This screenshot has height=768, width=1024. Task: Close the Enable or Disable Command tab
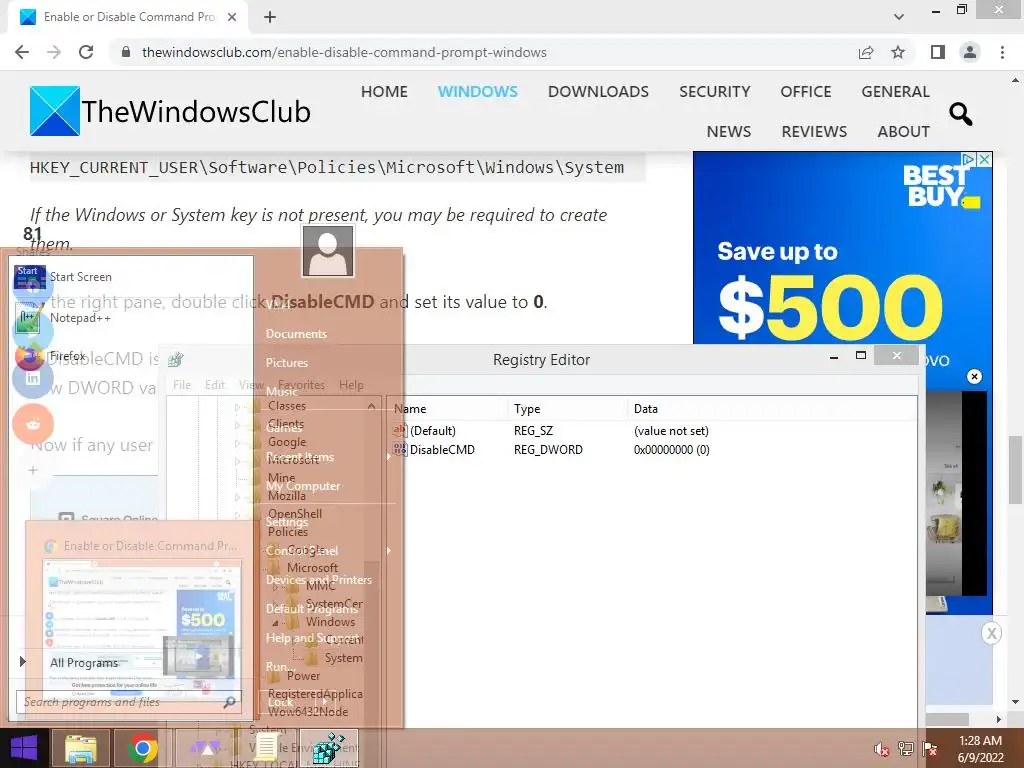pos(232,17)
